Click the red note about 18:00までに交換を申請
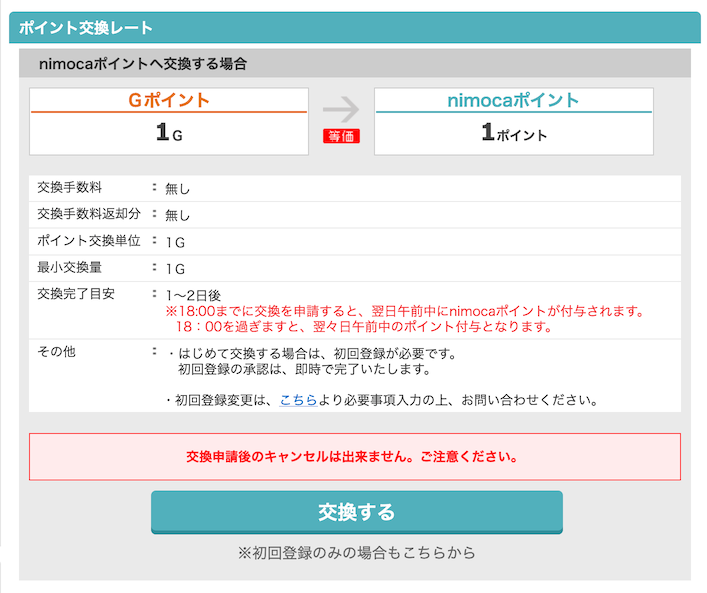Image resolution: width=707 pixels, height=593 pixels. click(x=405, y=311)
